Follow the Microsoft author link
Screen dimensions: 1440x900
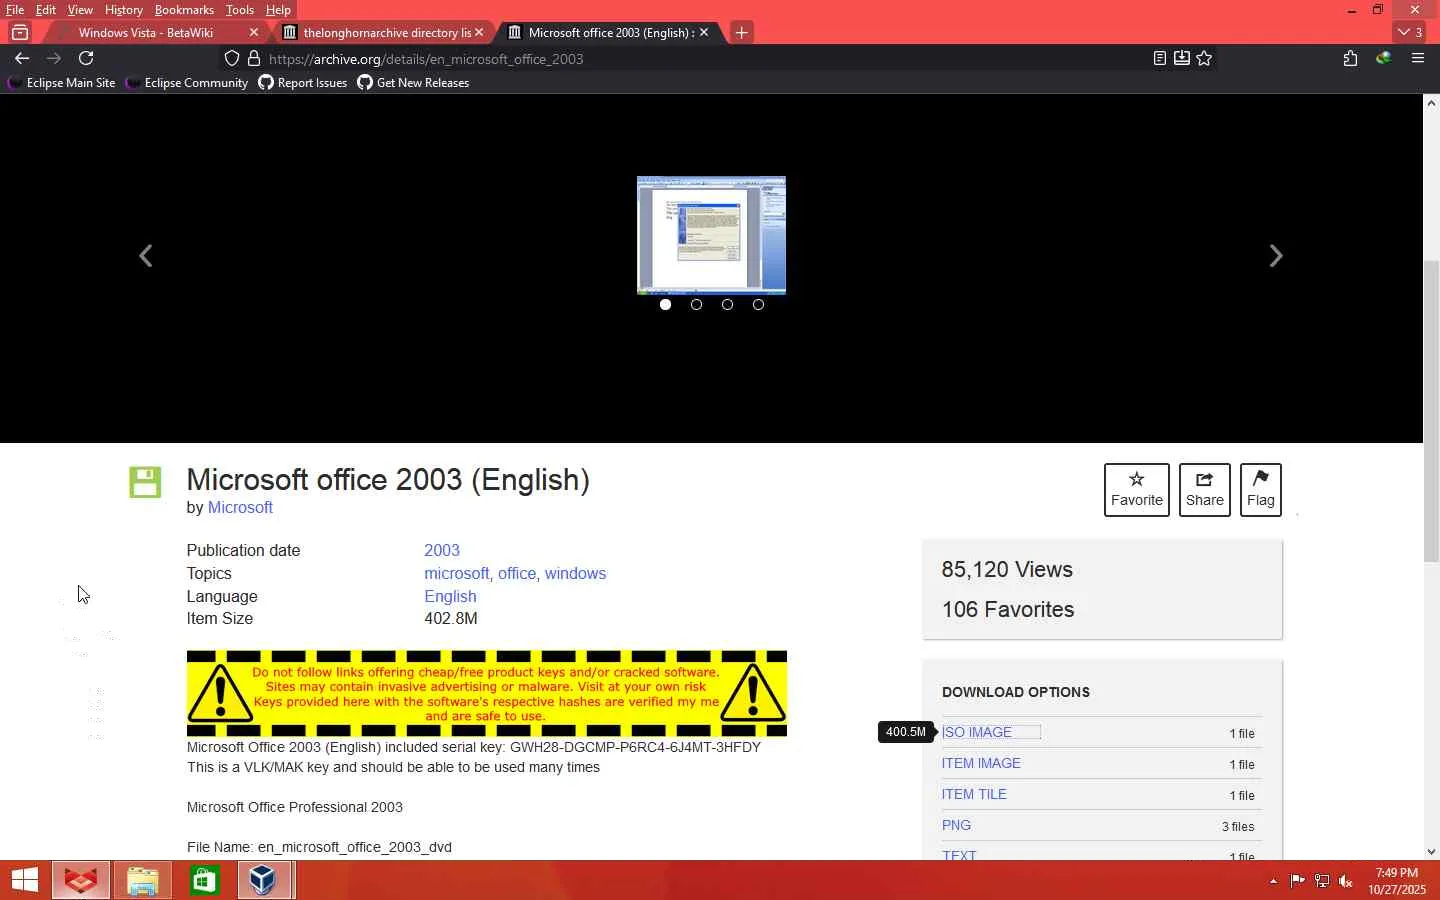pyautogui.click(x=240, y=508)
